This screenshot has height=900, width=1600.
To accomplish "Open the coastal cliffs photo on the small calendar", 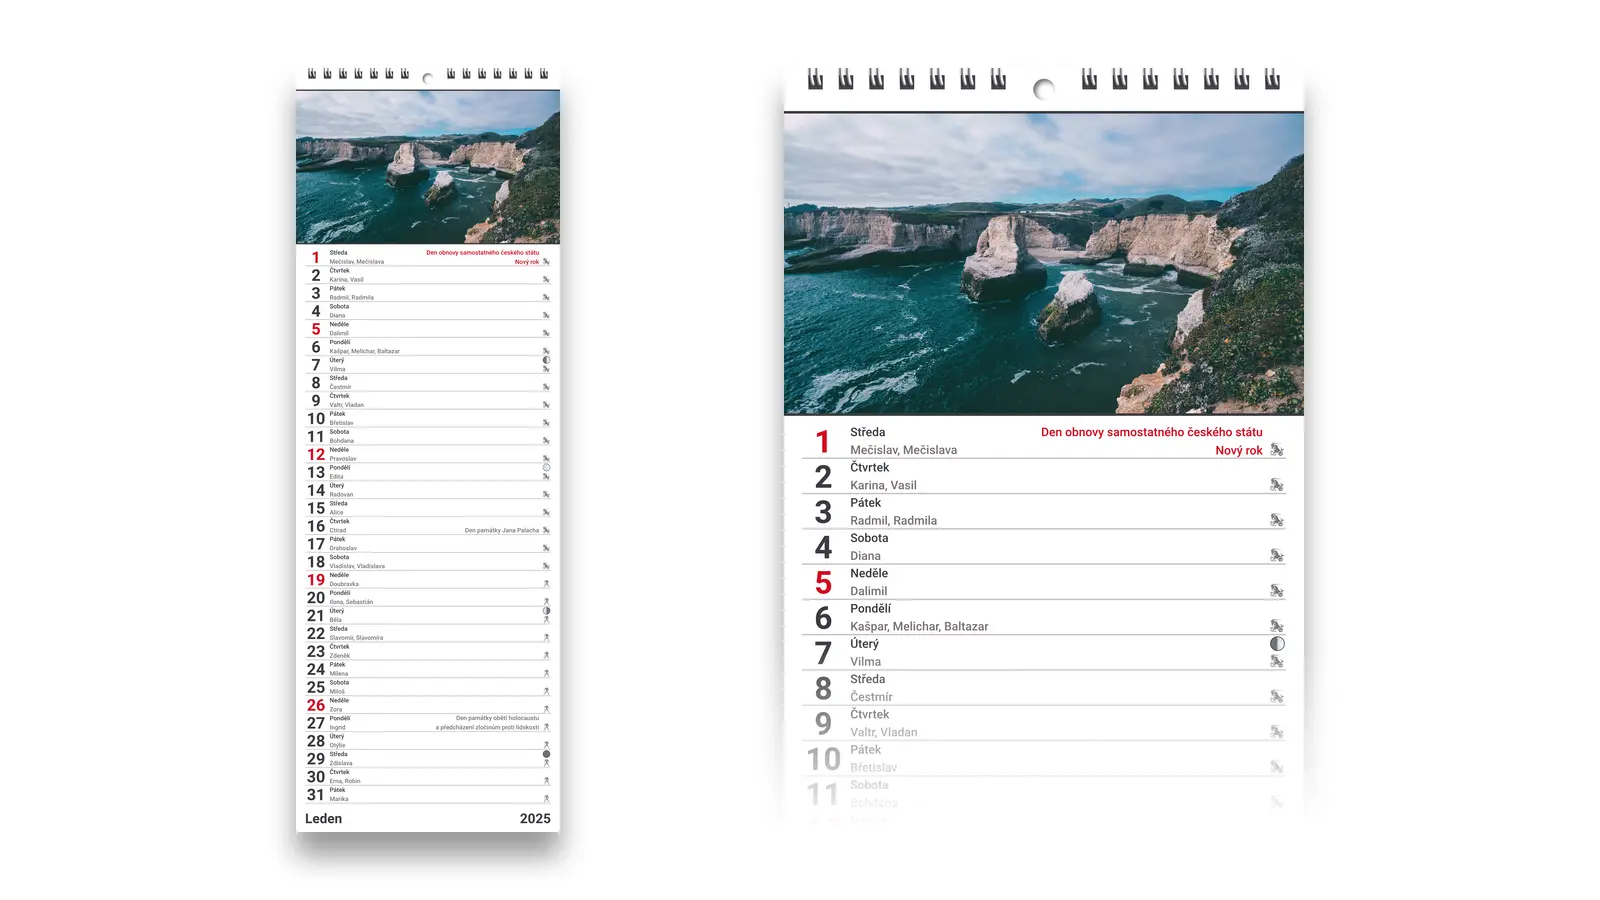I will (x=428, y=168).
